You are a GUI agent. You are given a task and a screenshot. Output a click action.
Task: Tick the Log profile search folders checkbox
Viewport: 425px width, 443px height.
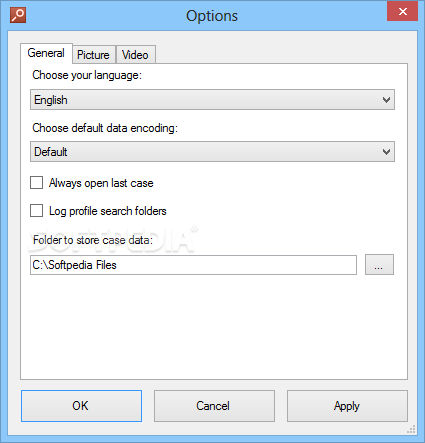pyautogui.click(x=36, y=211)
